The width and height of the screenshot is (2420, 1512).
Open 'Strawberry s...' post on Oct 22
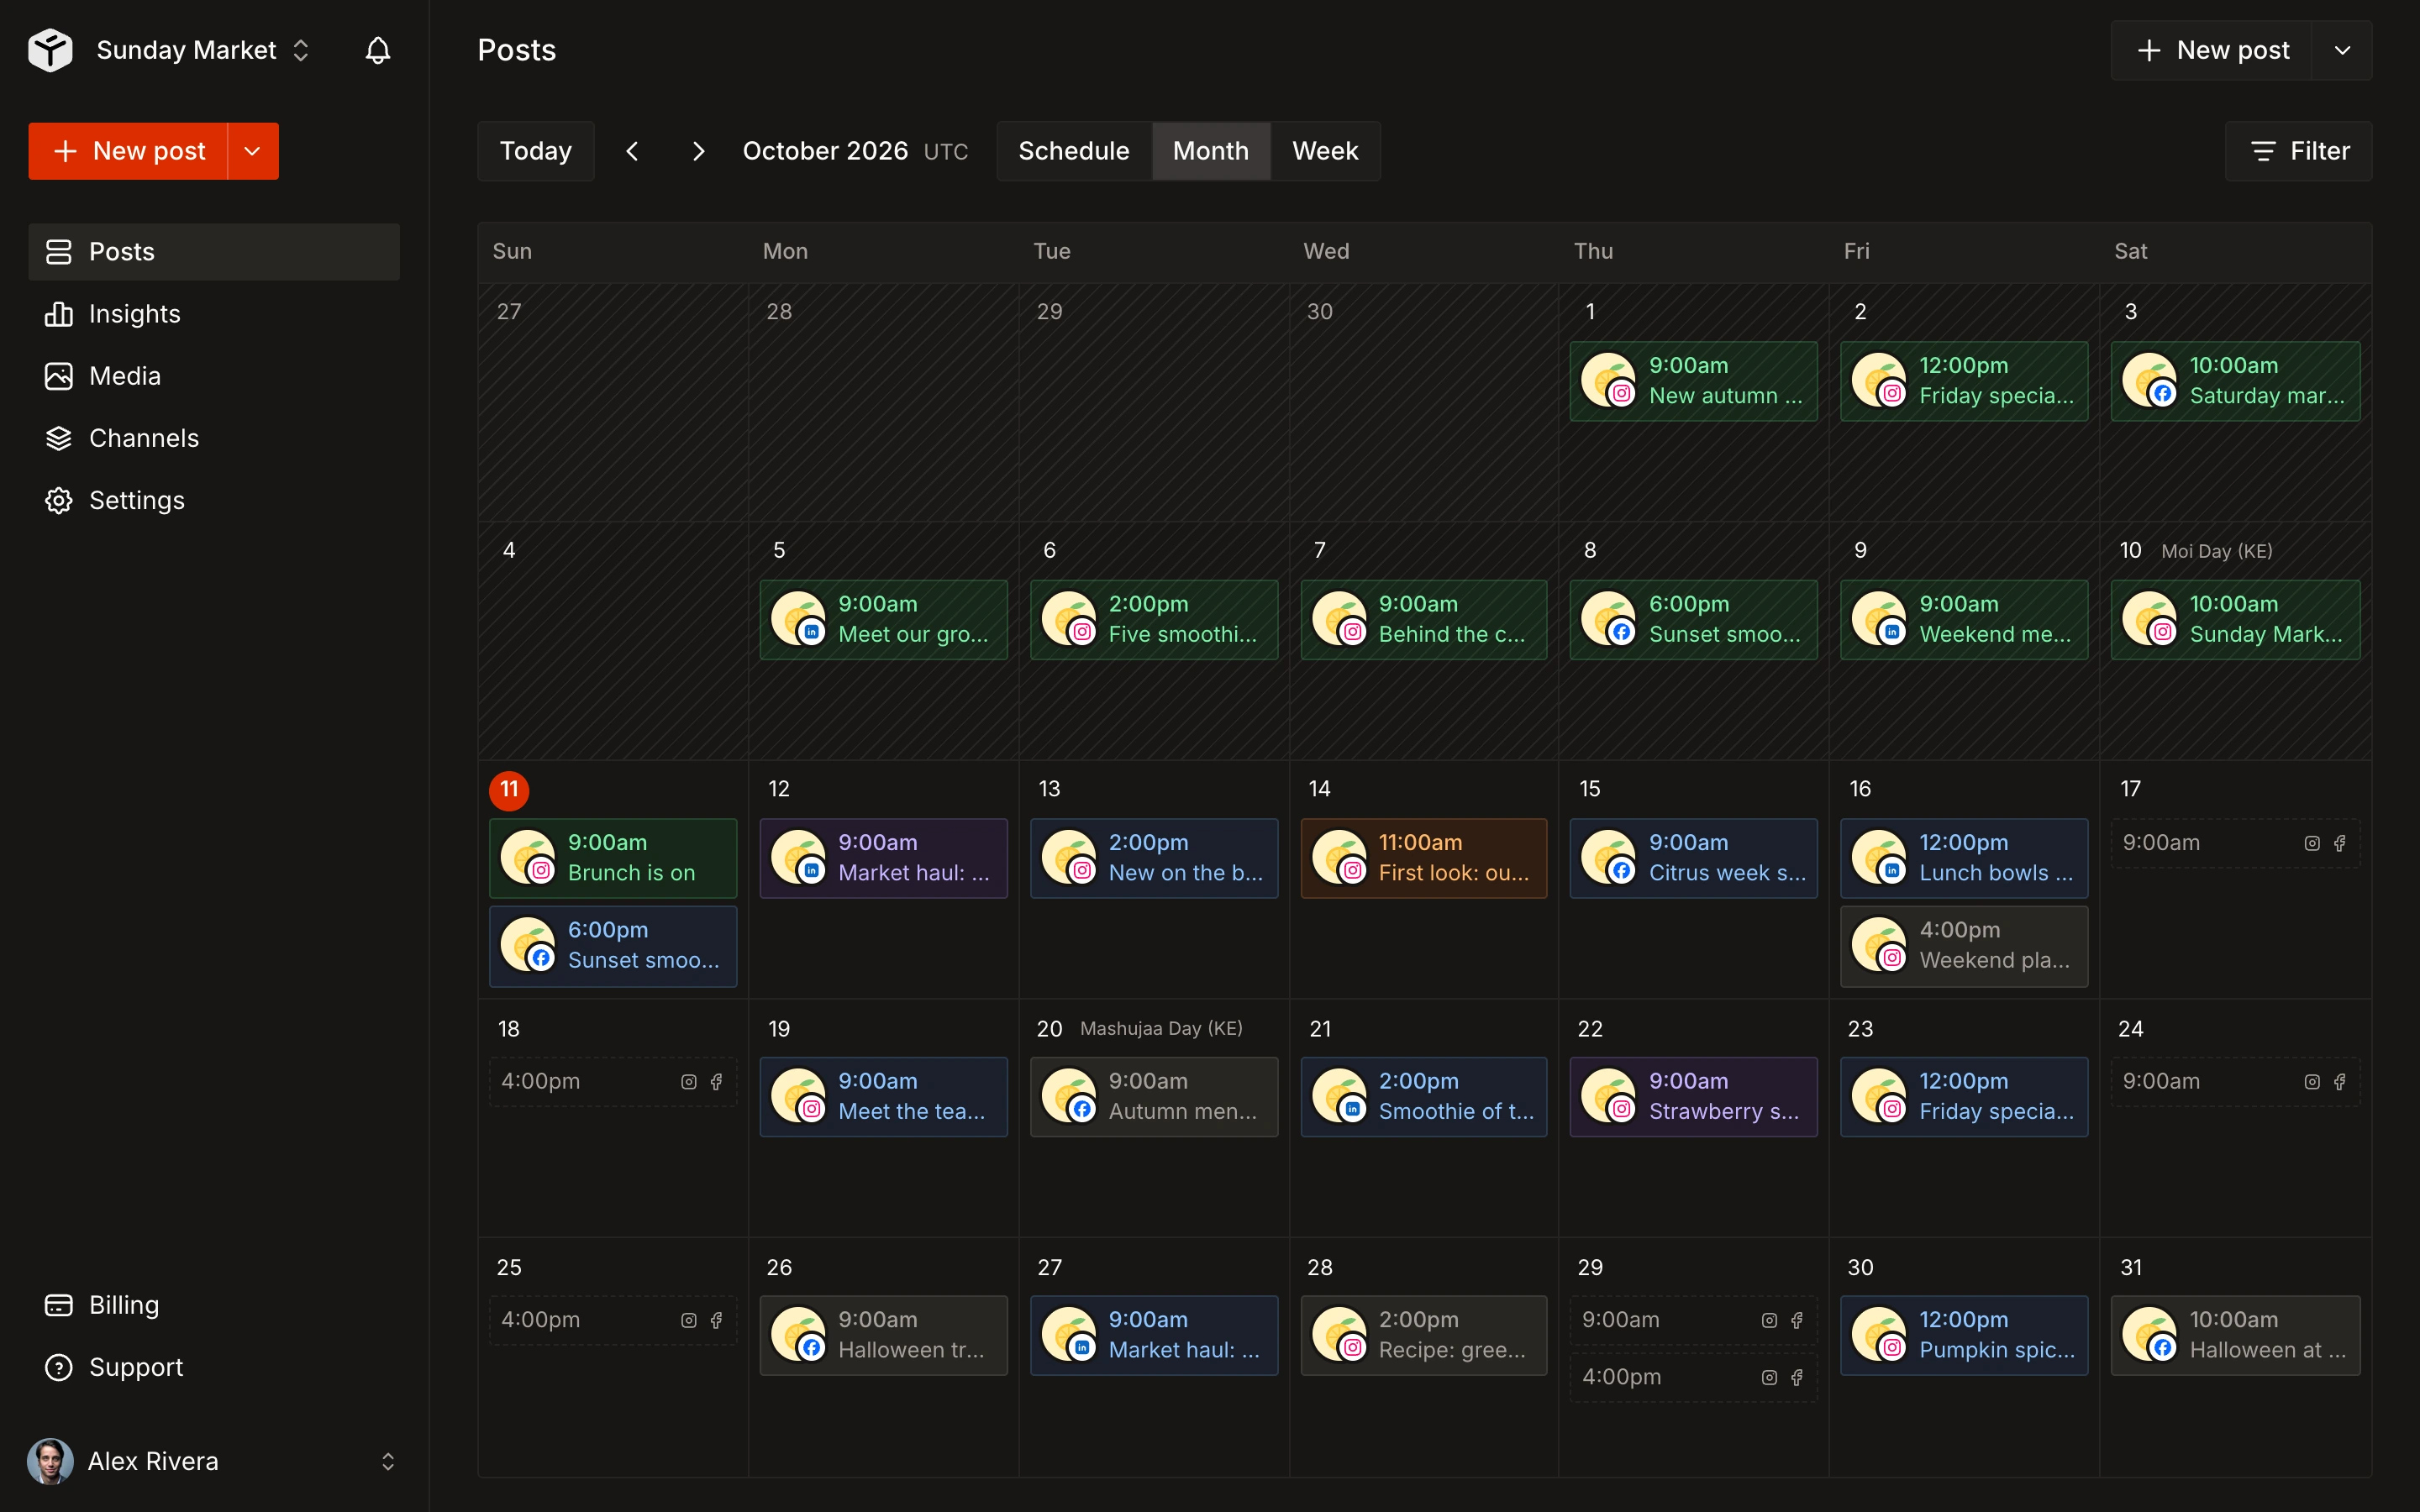[x=1693, y=1097]
